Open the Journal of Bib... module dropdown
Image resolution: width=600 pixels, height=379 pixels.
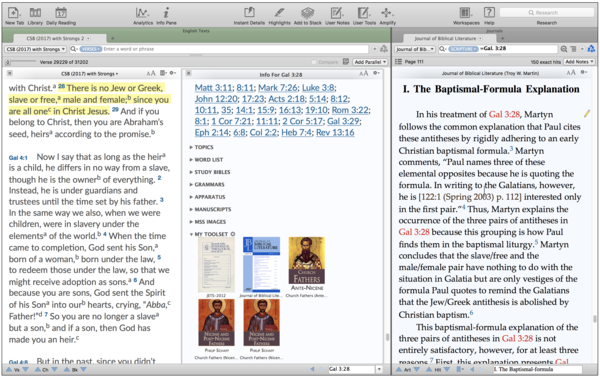(x=415, y=49)
